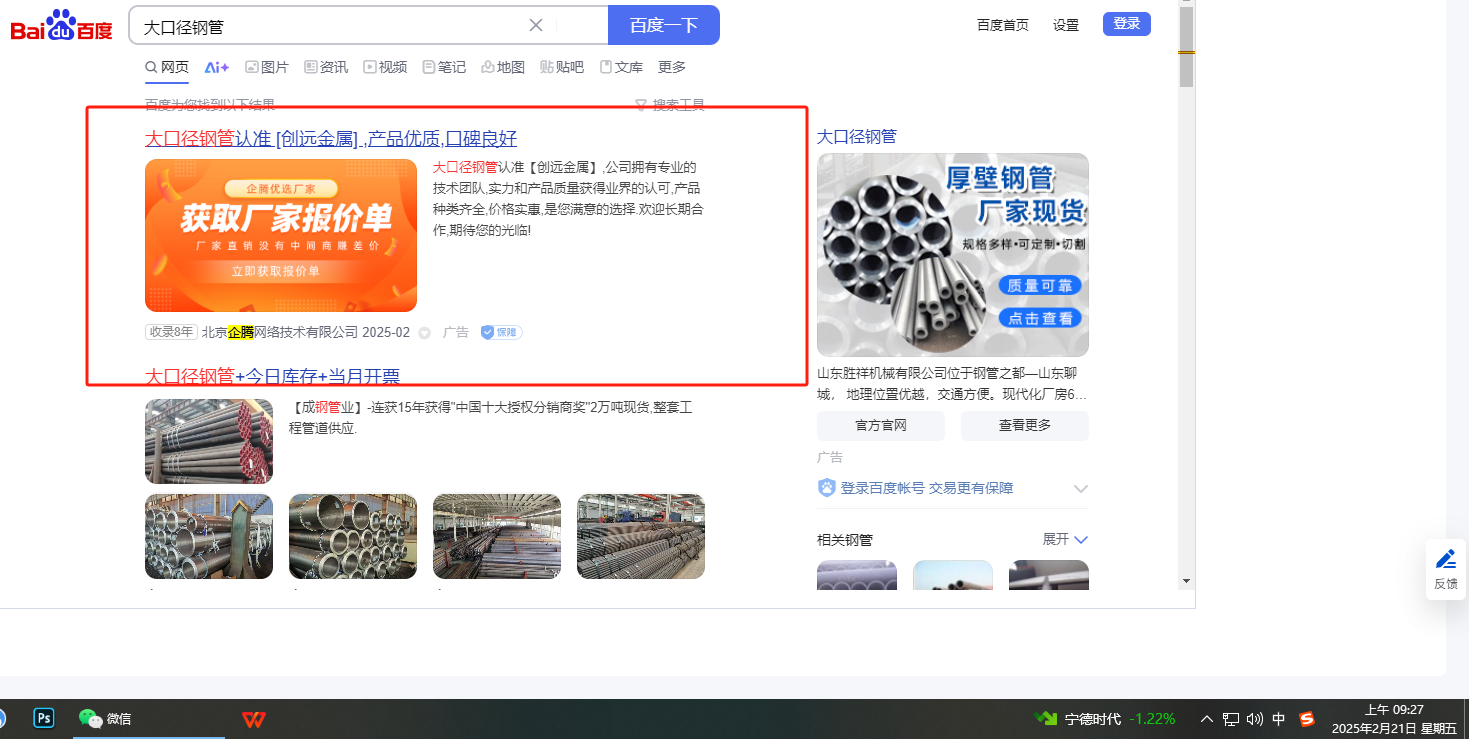Click the 收录8年 badge

171,332
